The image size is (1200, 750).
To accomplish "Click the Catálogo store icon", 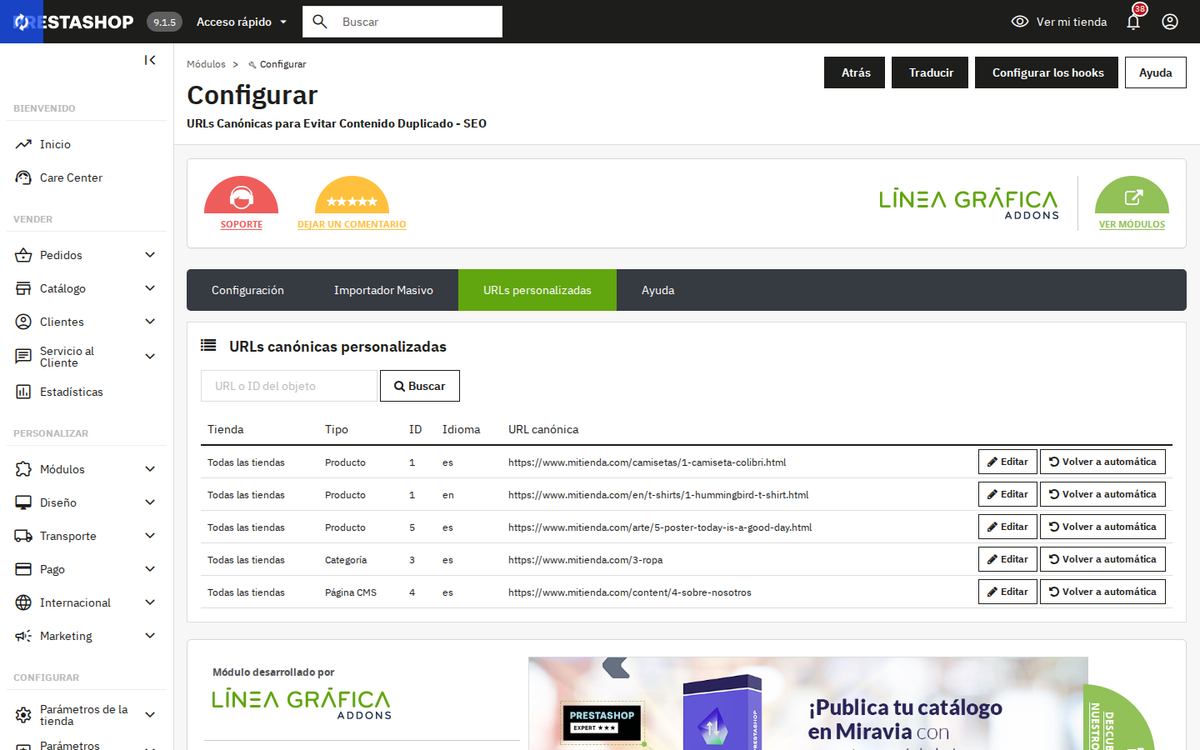I will pyautogui.click(x=23, y=289).
